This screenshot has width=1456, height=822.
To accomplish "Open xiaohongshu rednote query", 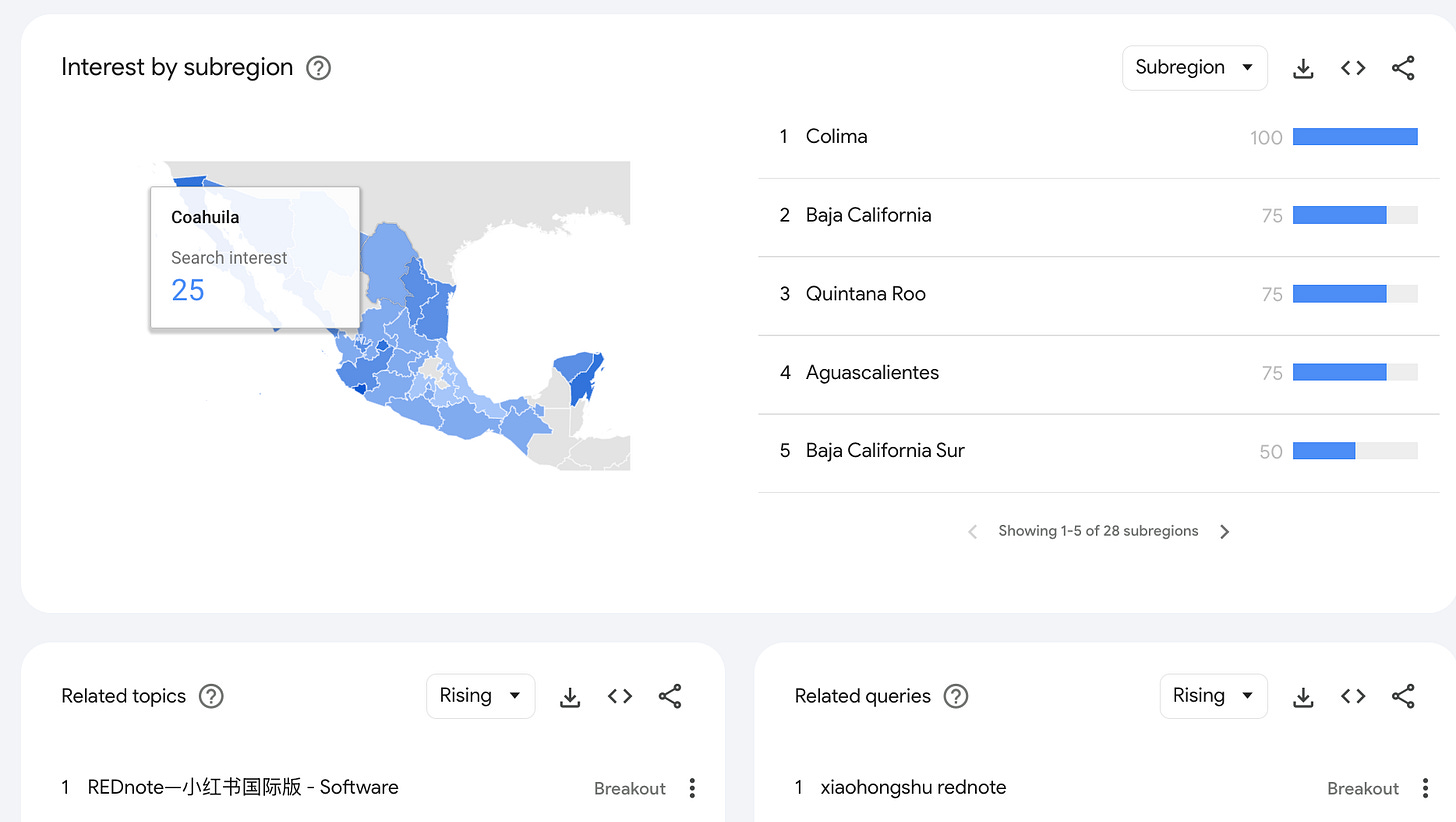I will coord(913,787).
